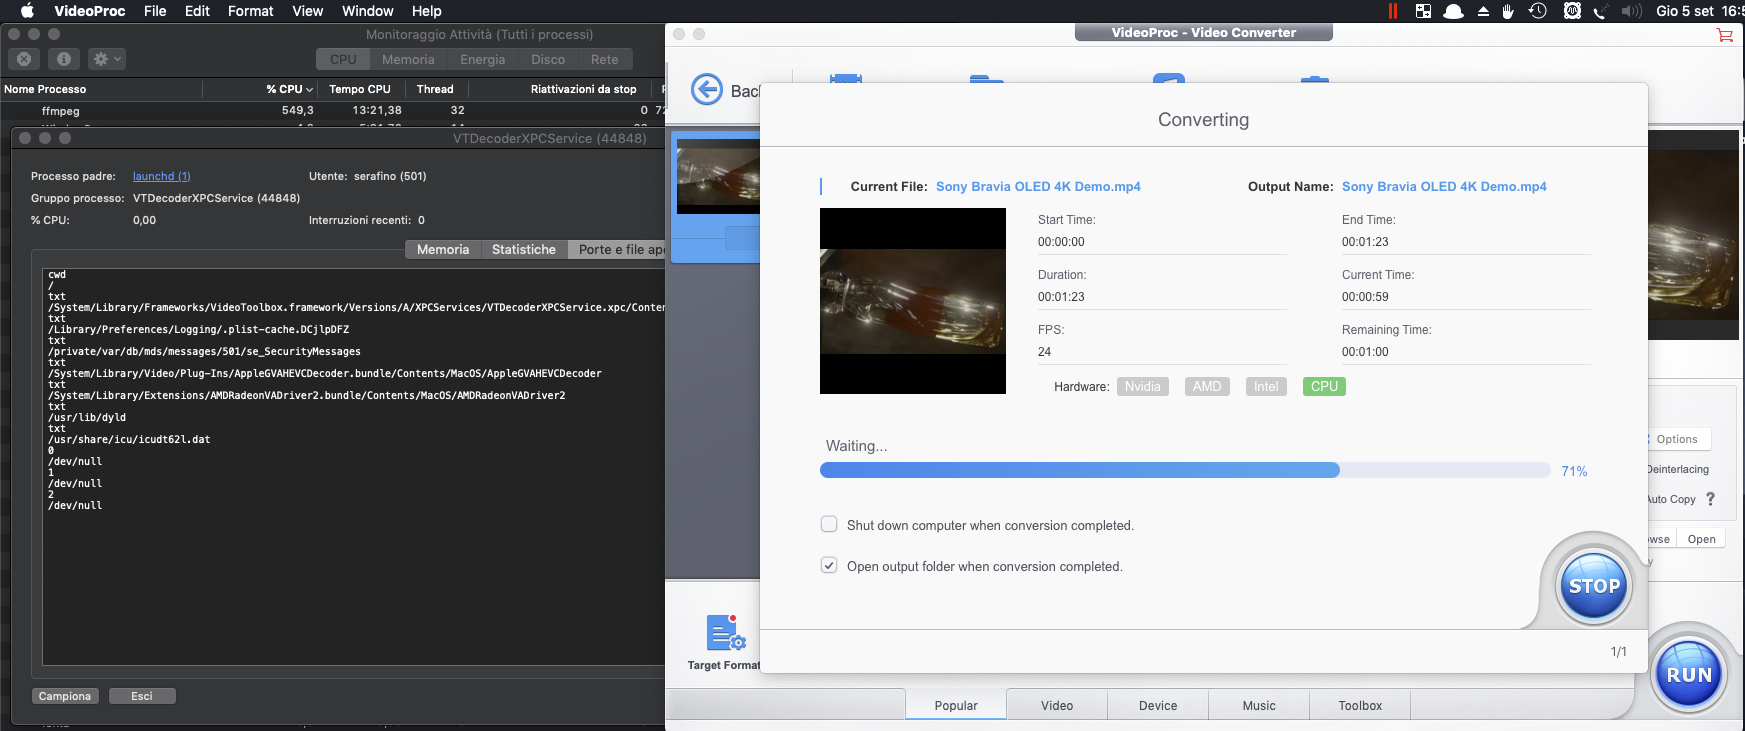The height and width of the screenshot is (731, 1745).
Task: Click the eject menu bar icon
Action: 1483,11
